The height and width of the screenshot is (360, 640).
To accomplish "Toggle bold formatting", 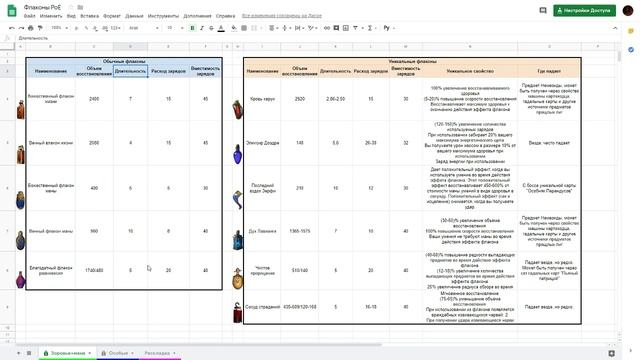I will pyautogui.click(x=192, y=28).
